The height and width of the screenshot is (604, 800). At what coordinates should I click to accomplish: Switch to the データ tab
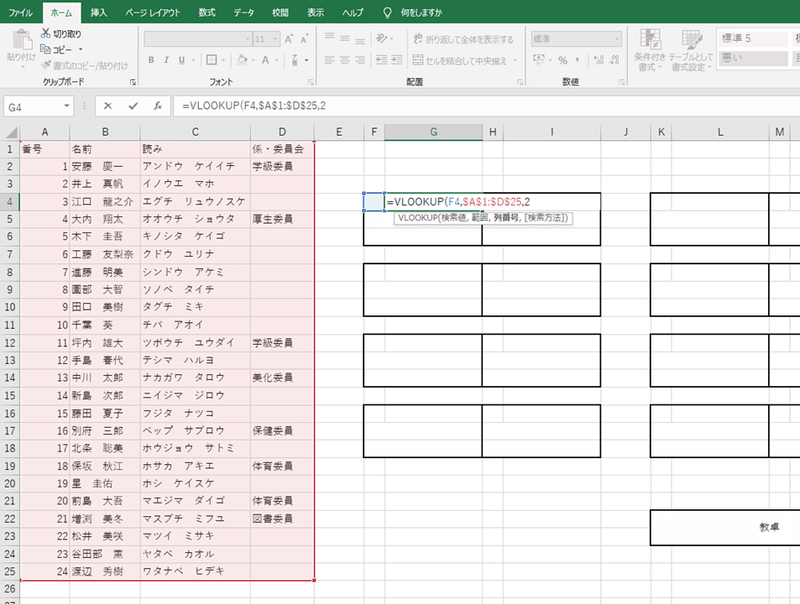coord(243,12)
